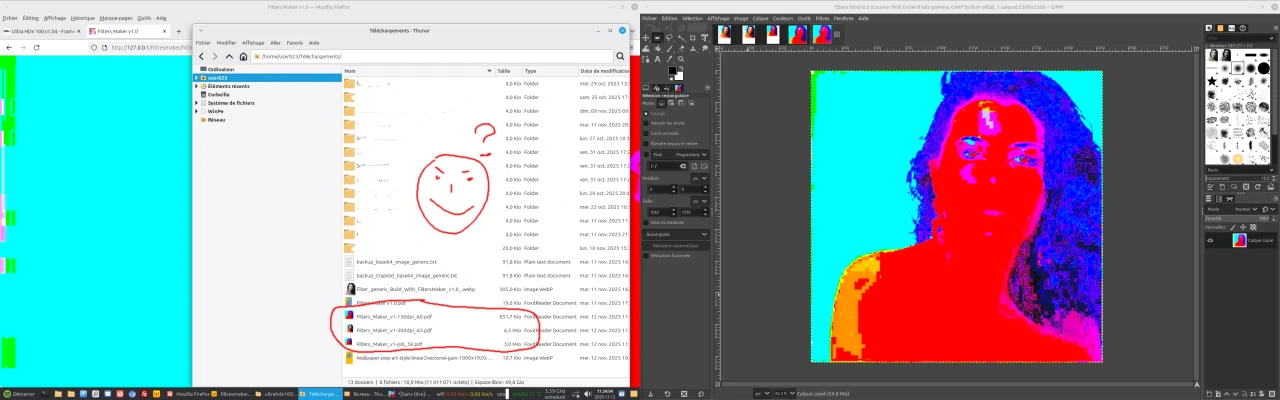Click the Démarrer start button on taskbar

[17, 394]
